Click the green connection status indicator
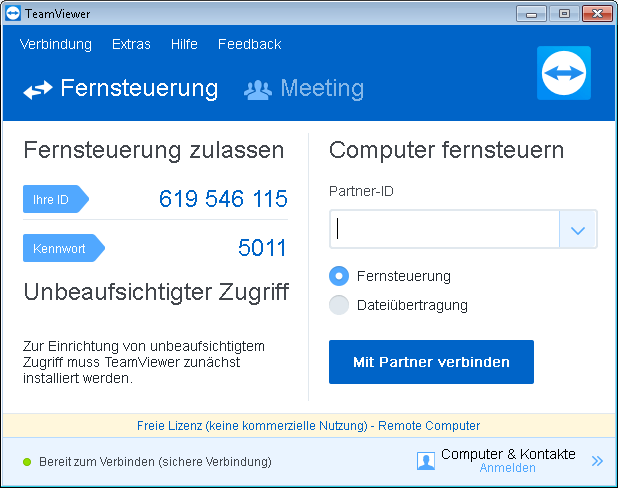The height and width of the screenshot is (488, 618). point(27,462)
